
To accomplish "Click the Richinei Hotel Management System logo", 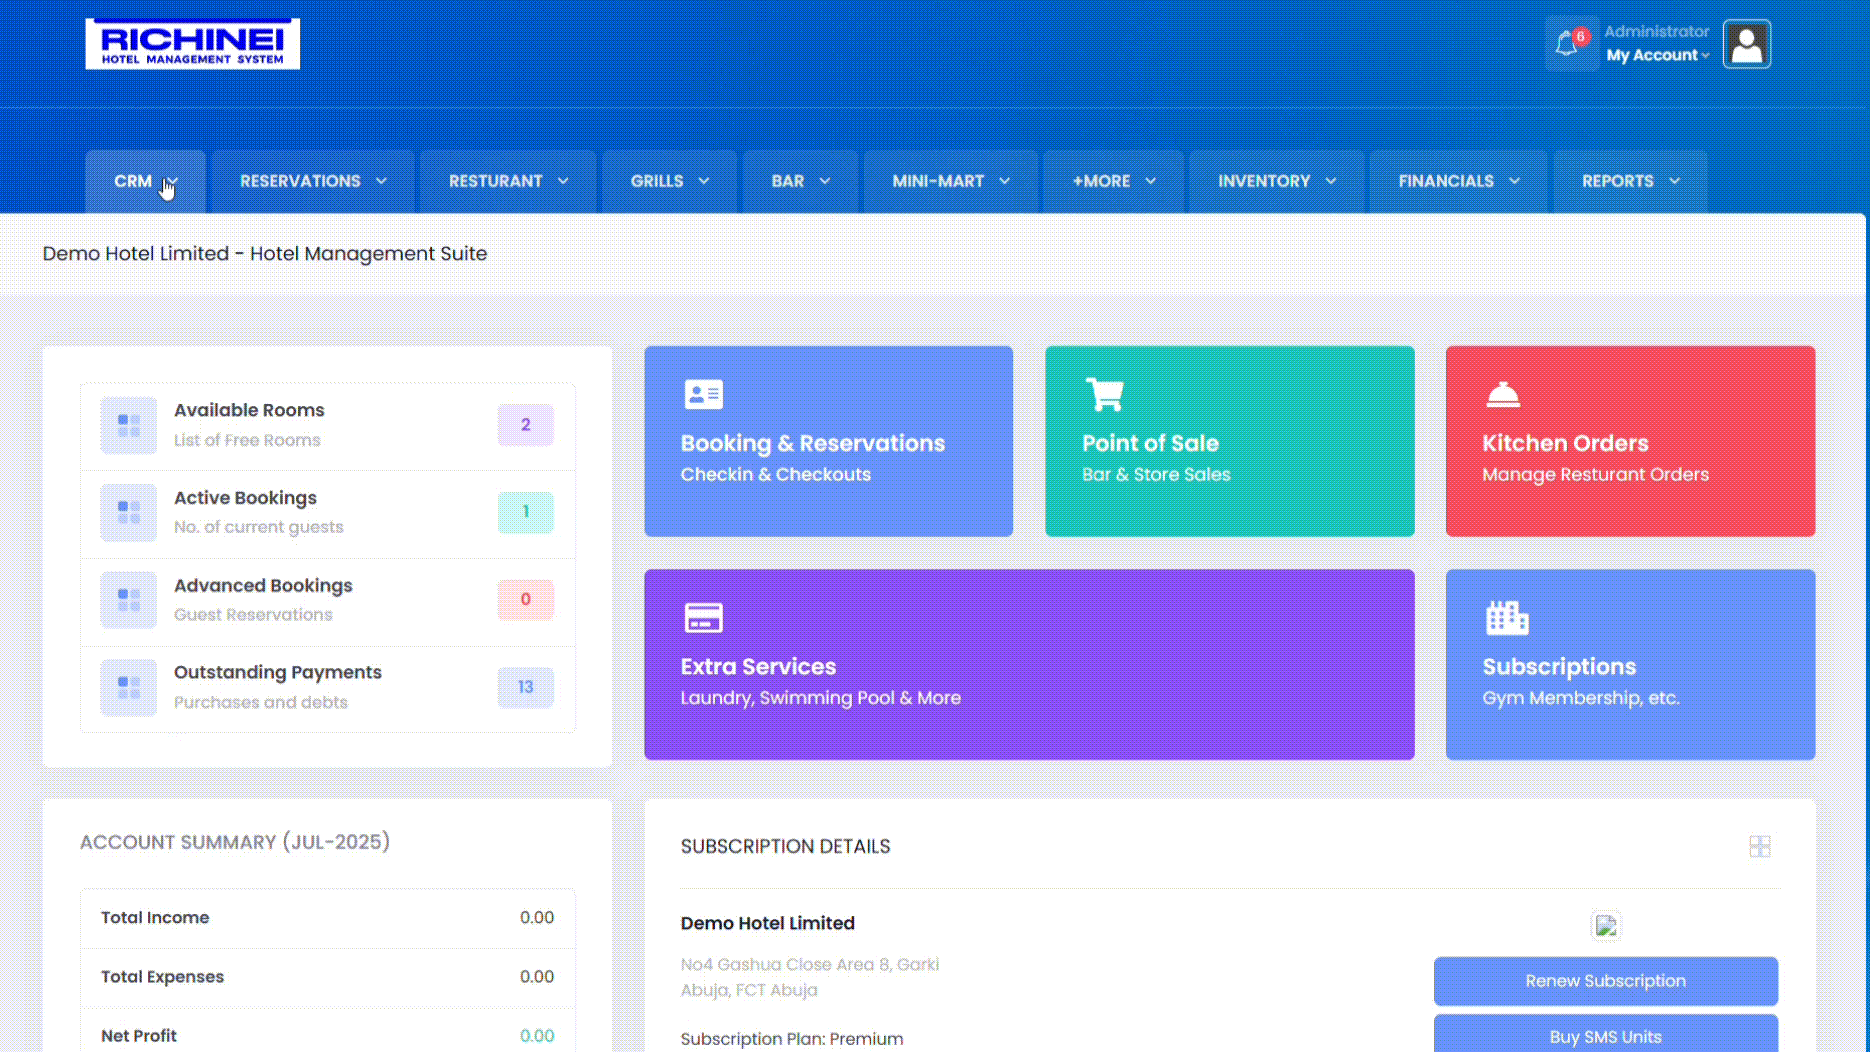I will tap(192, 44).
